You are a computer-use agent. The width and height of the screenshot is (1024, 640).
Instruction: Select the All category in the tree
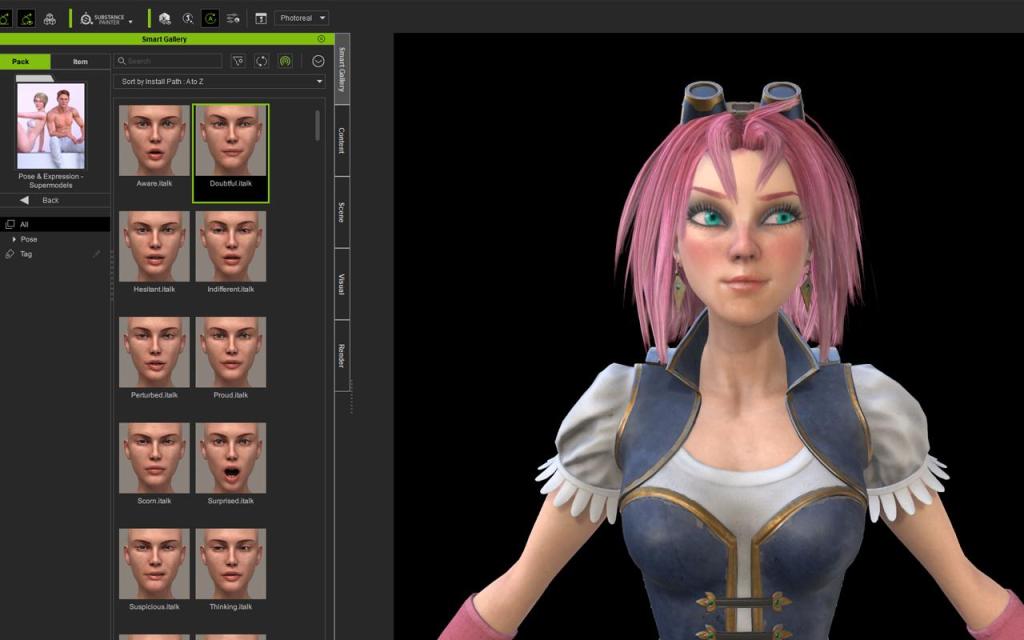click(25, 225)
